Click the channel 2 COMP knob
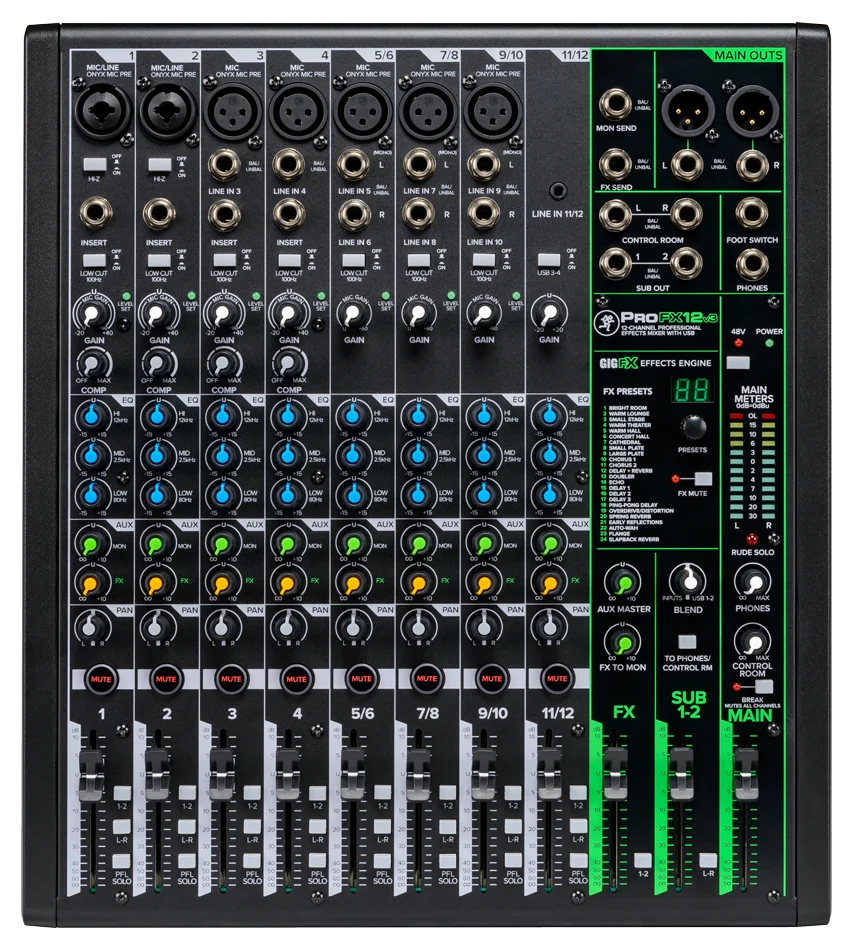The height and width of the screenshot is (951, 853). pyautogui.click(x=157, y=363)
